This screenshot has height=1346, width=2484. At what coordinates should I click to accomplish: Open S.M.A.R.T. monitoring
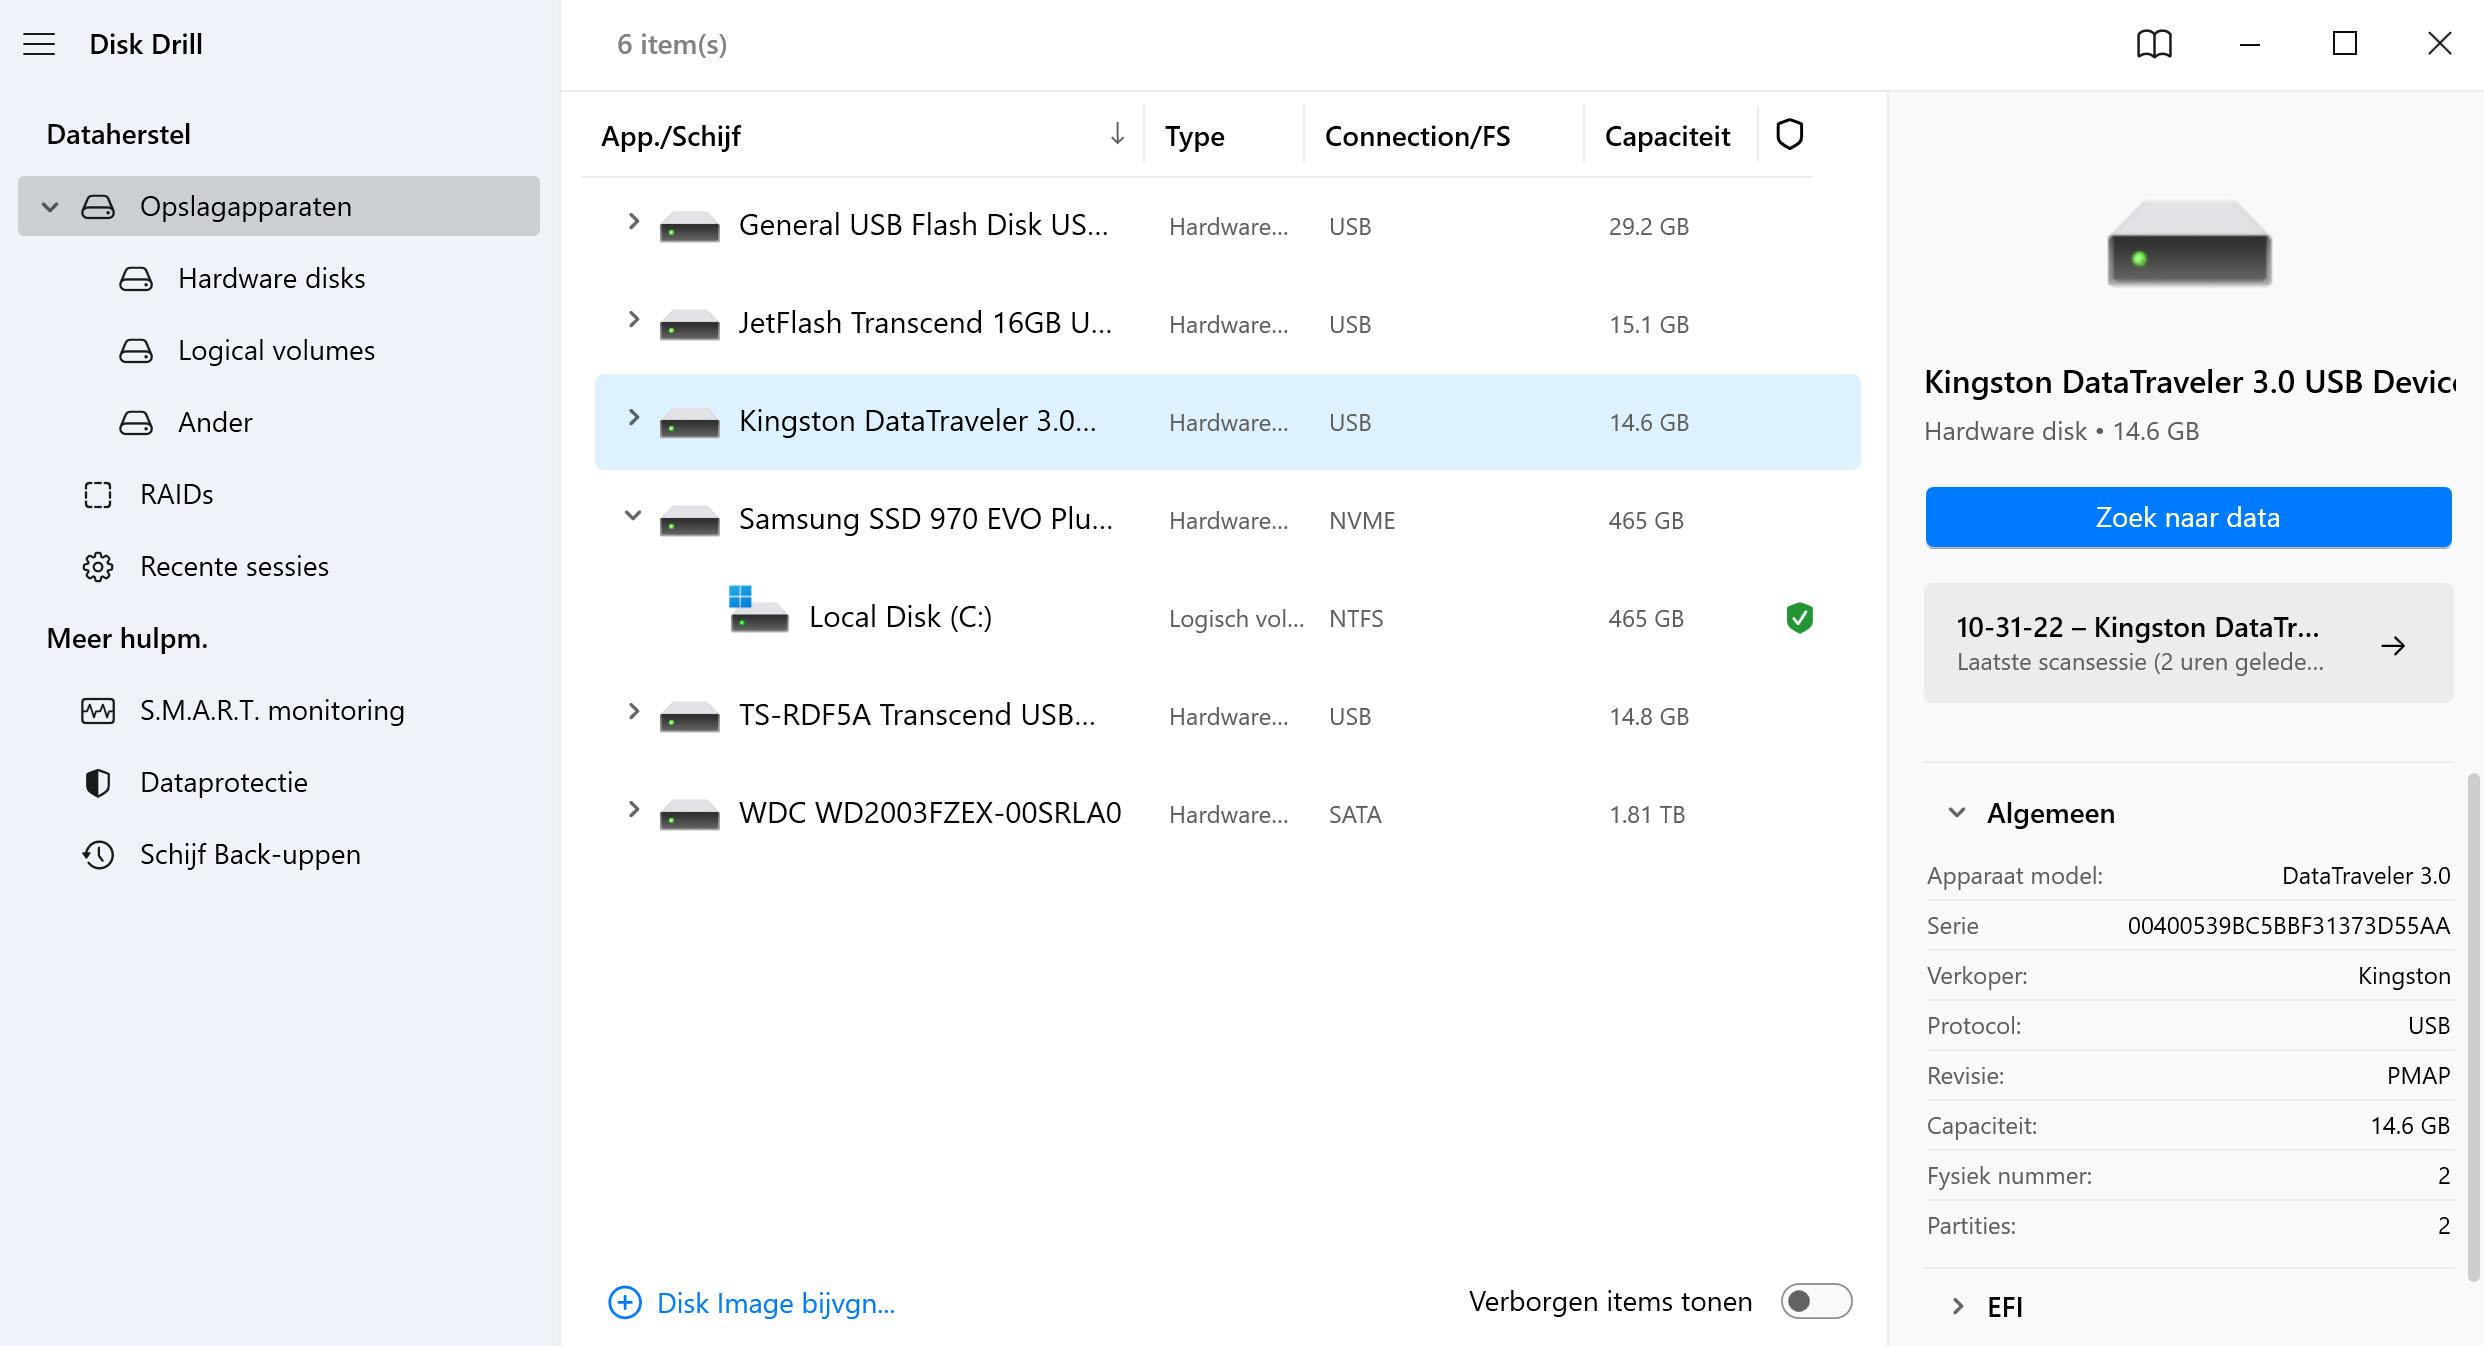point(273,711)
